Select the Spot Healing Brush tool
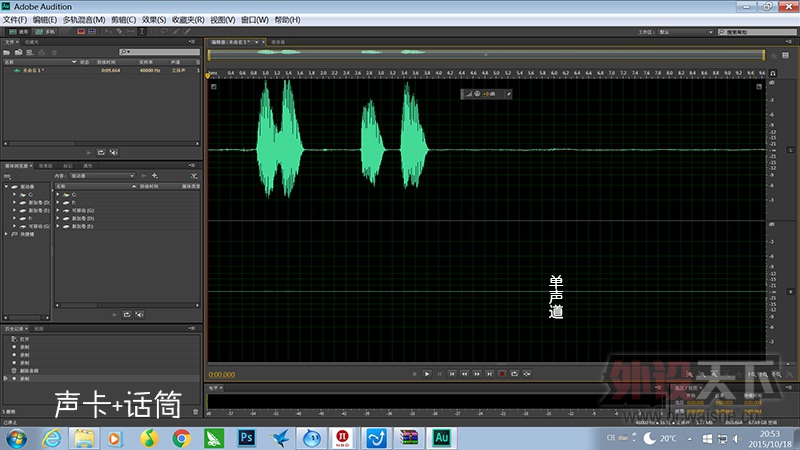This screenshot has height=450, width=800. coord(187,32)
